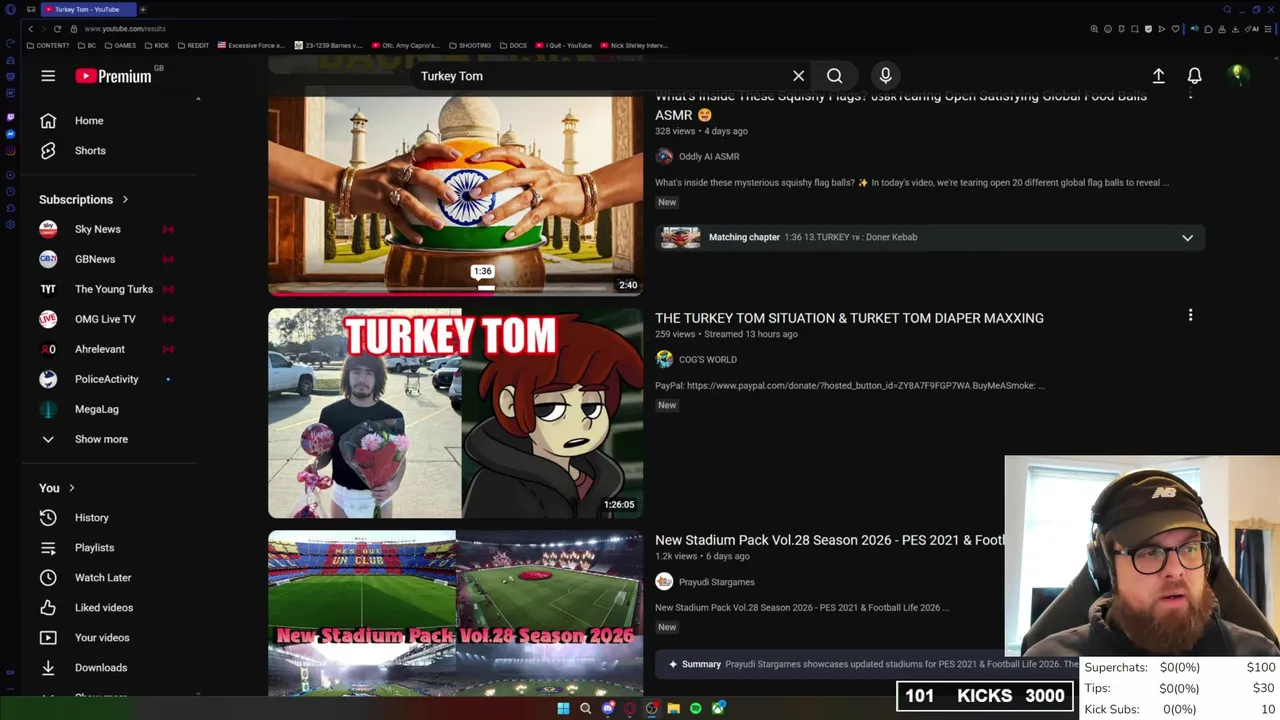
Task: Open the REDDIT bookmarks folder
Action: (x=193, y=45)
